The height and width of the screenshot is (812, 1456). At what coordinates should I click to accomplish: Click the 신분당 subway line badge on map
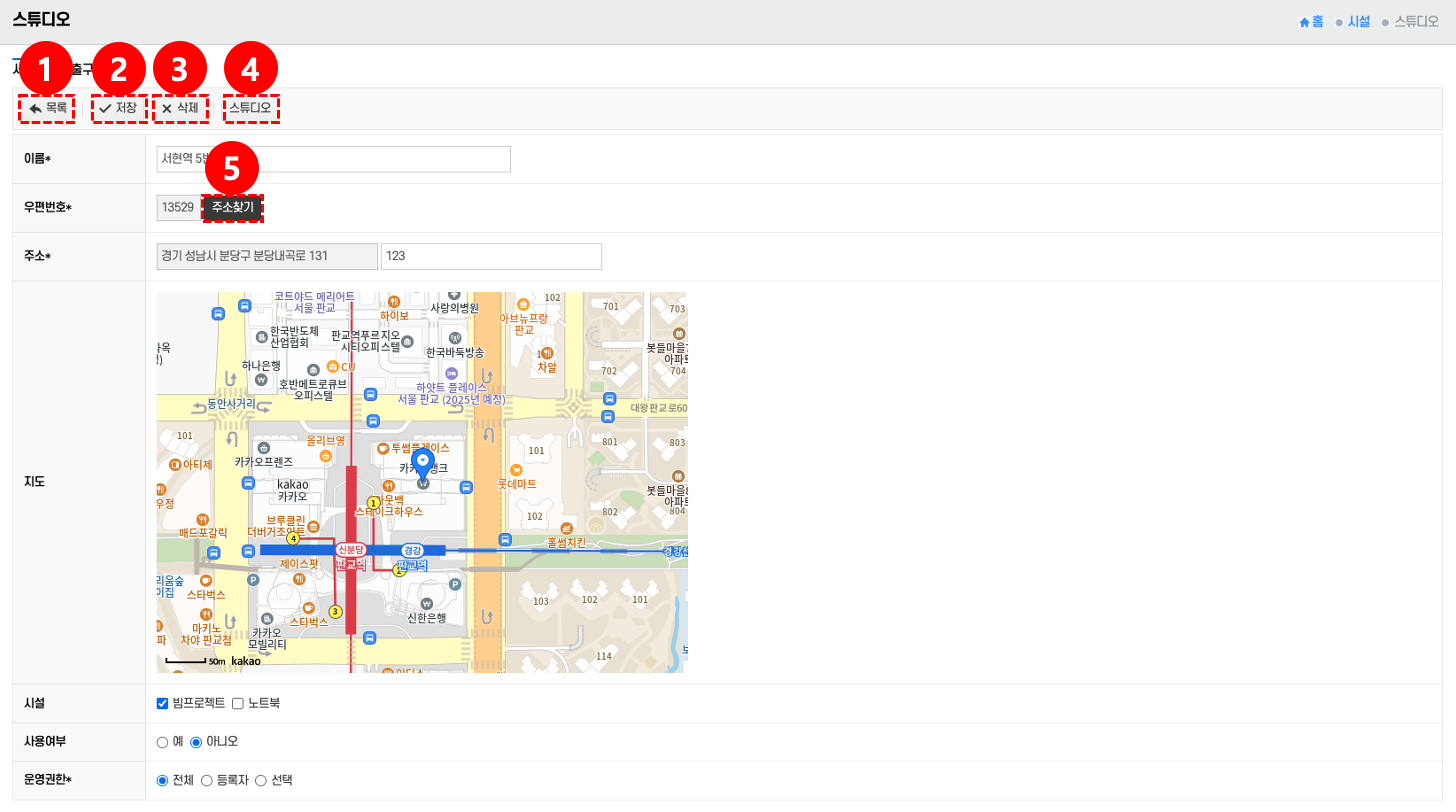(x=351, y=550)
